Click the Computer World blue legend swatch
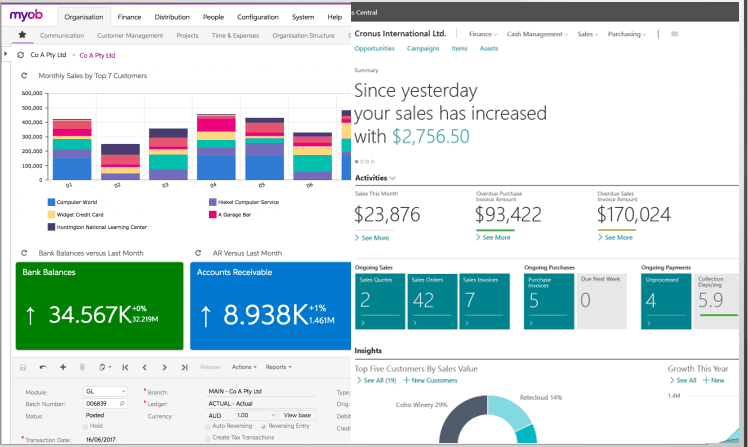The image size is (748, 447). pyautogui.click(x=51, y=202)
